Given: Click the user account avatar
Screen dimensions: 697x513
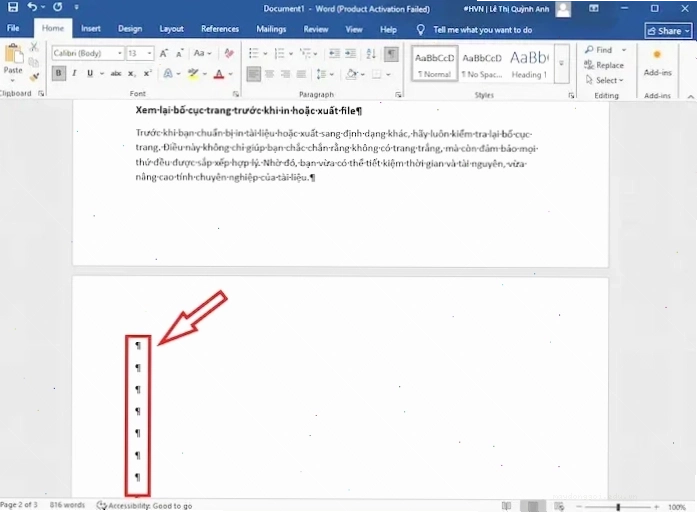Looking at the screenshot, I should 563,9.
